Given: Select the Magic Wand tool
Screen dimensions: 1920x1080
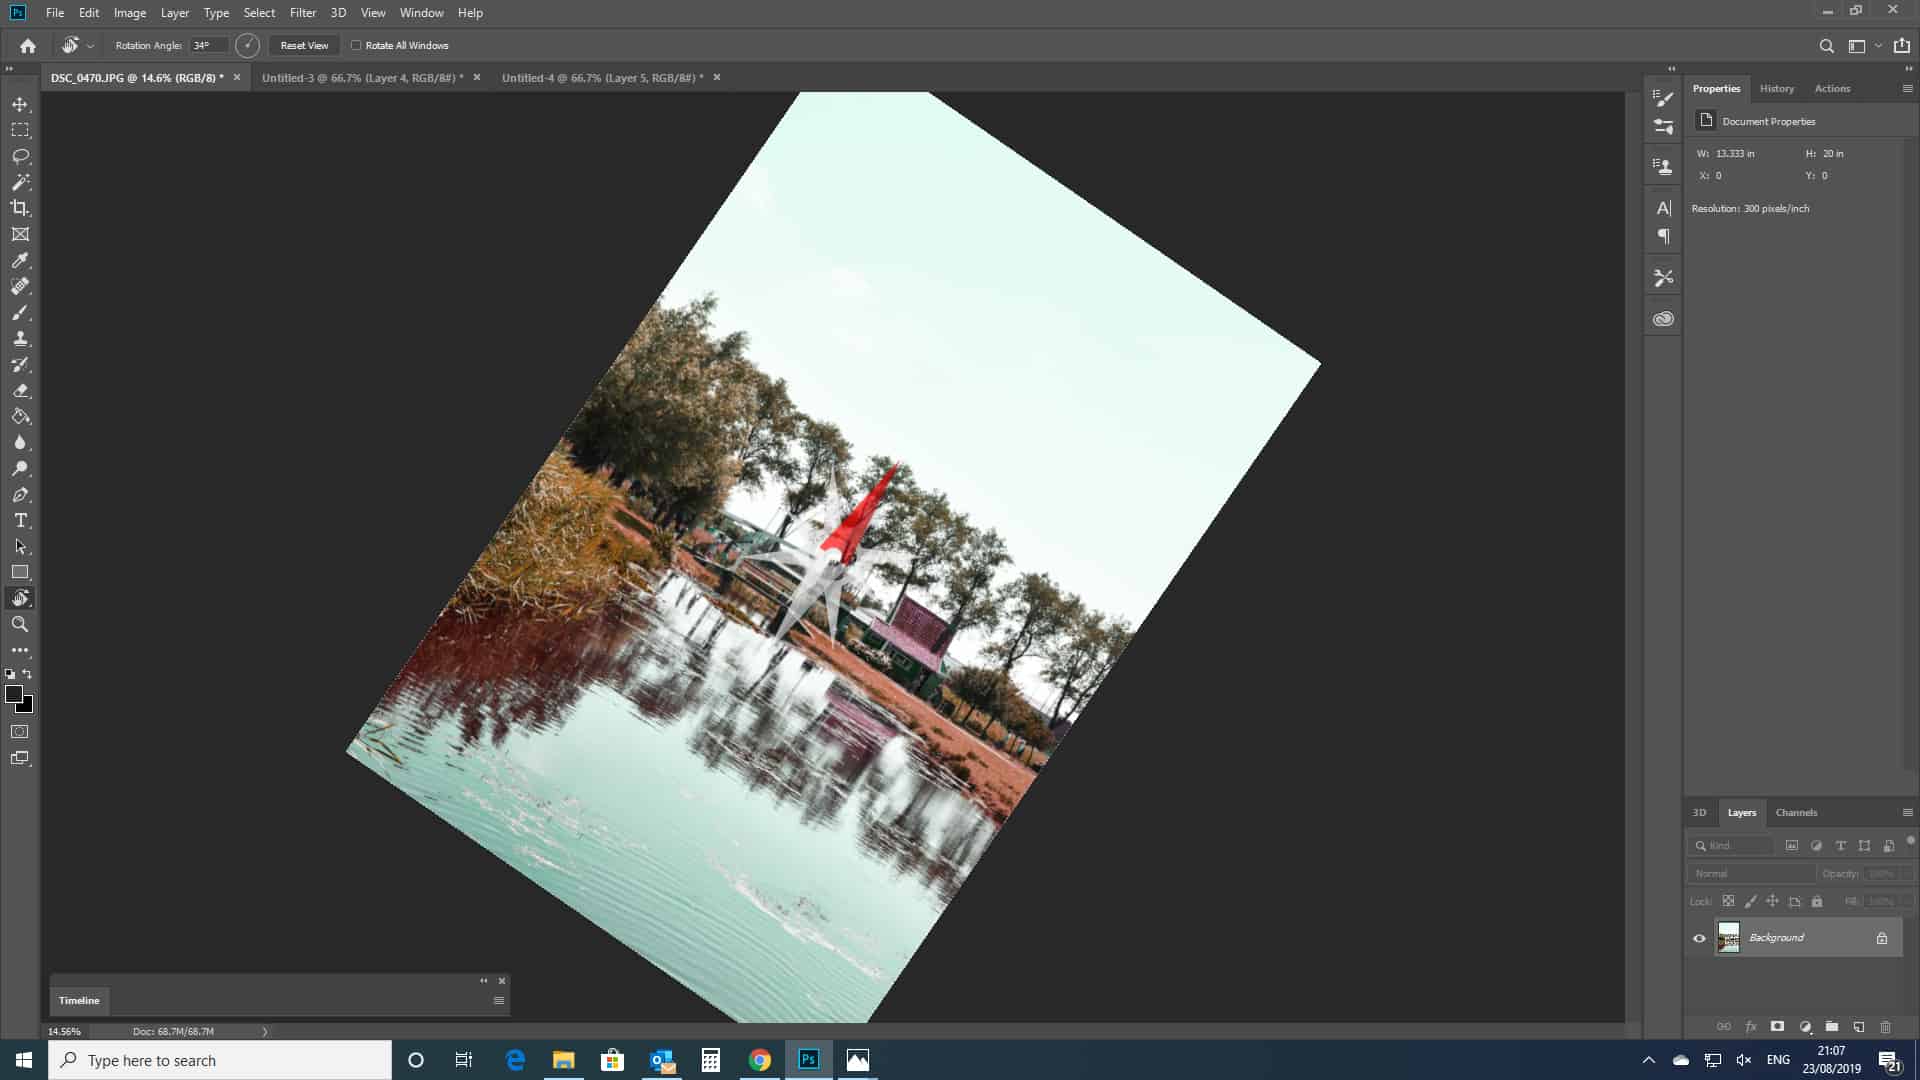Looking at the screenshot, I should [x=20, y=182].
